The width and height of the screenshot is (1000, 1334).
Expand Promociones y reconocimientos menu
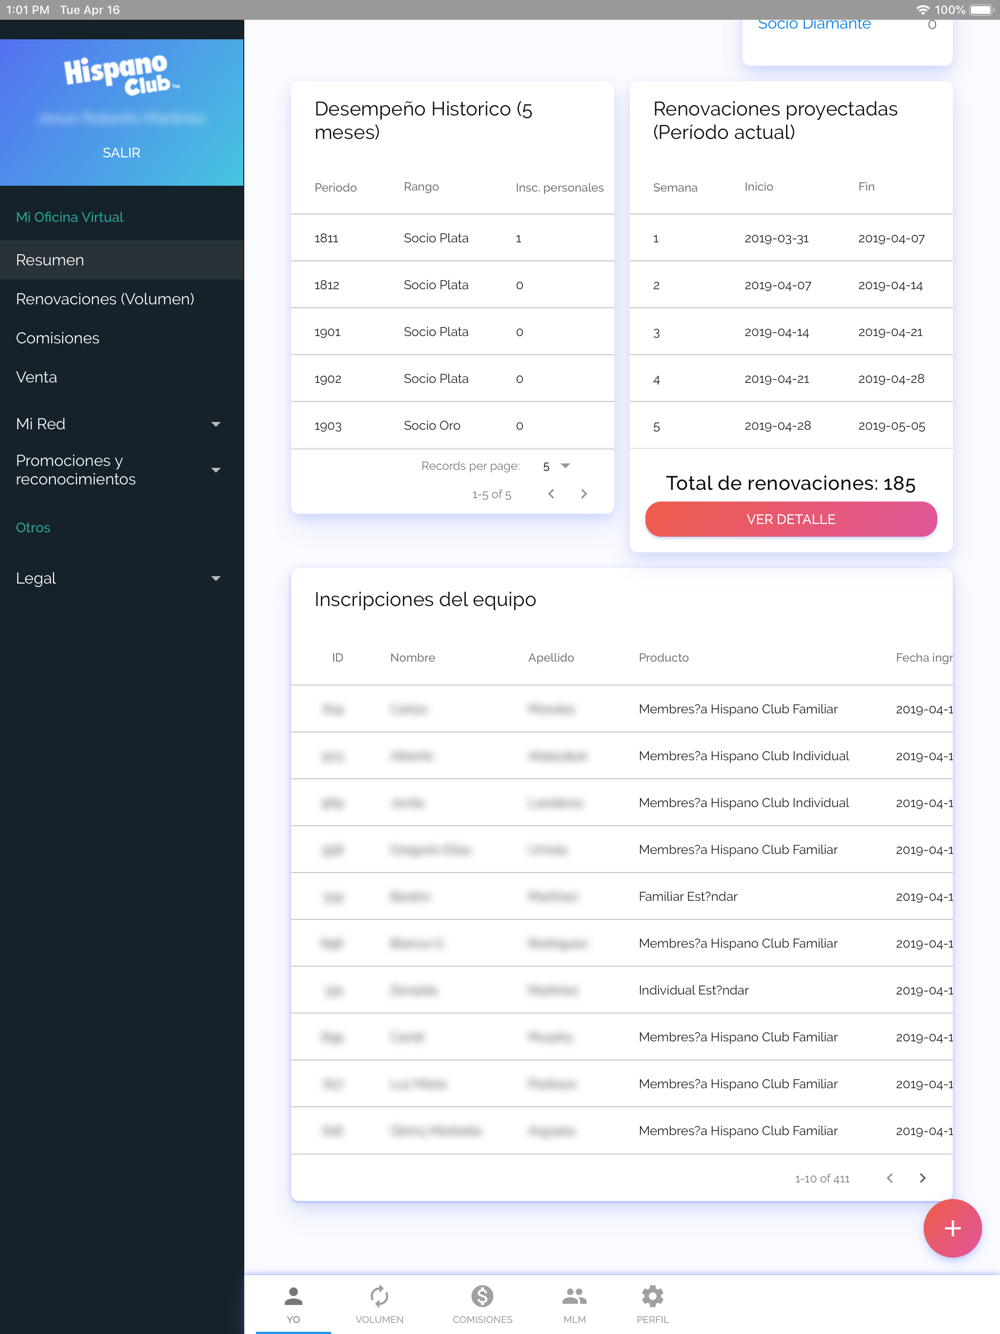(121, 470)
